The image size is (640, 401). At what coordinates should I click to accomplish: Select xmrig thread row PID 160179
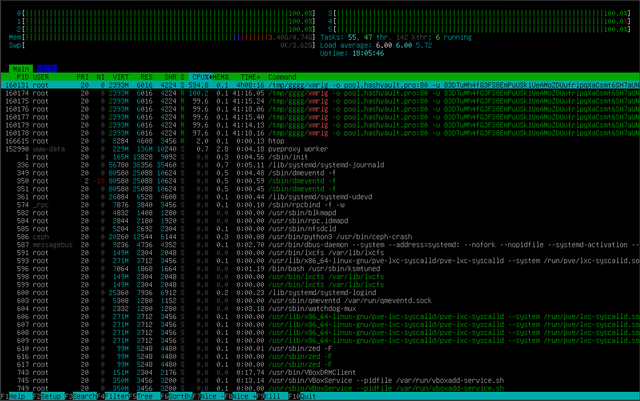[320, 125]
